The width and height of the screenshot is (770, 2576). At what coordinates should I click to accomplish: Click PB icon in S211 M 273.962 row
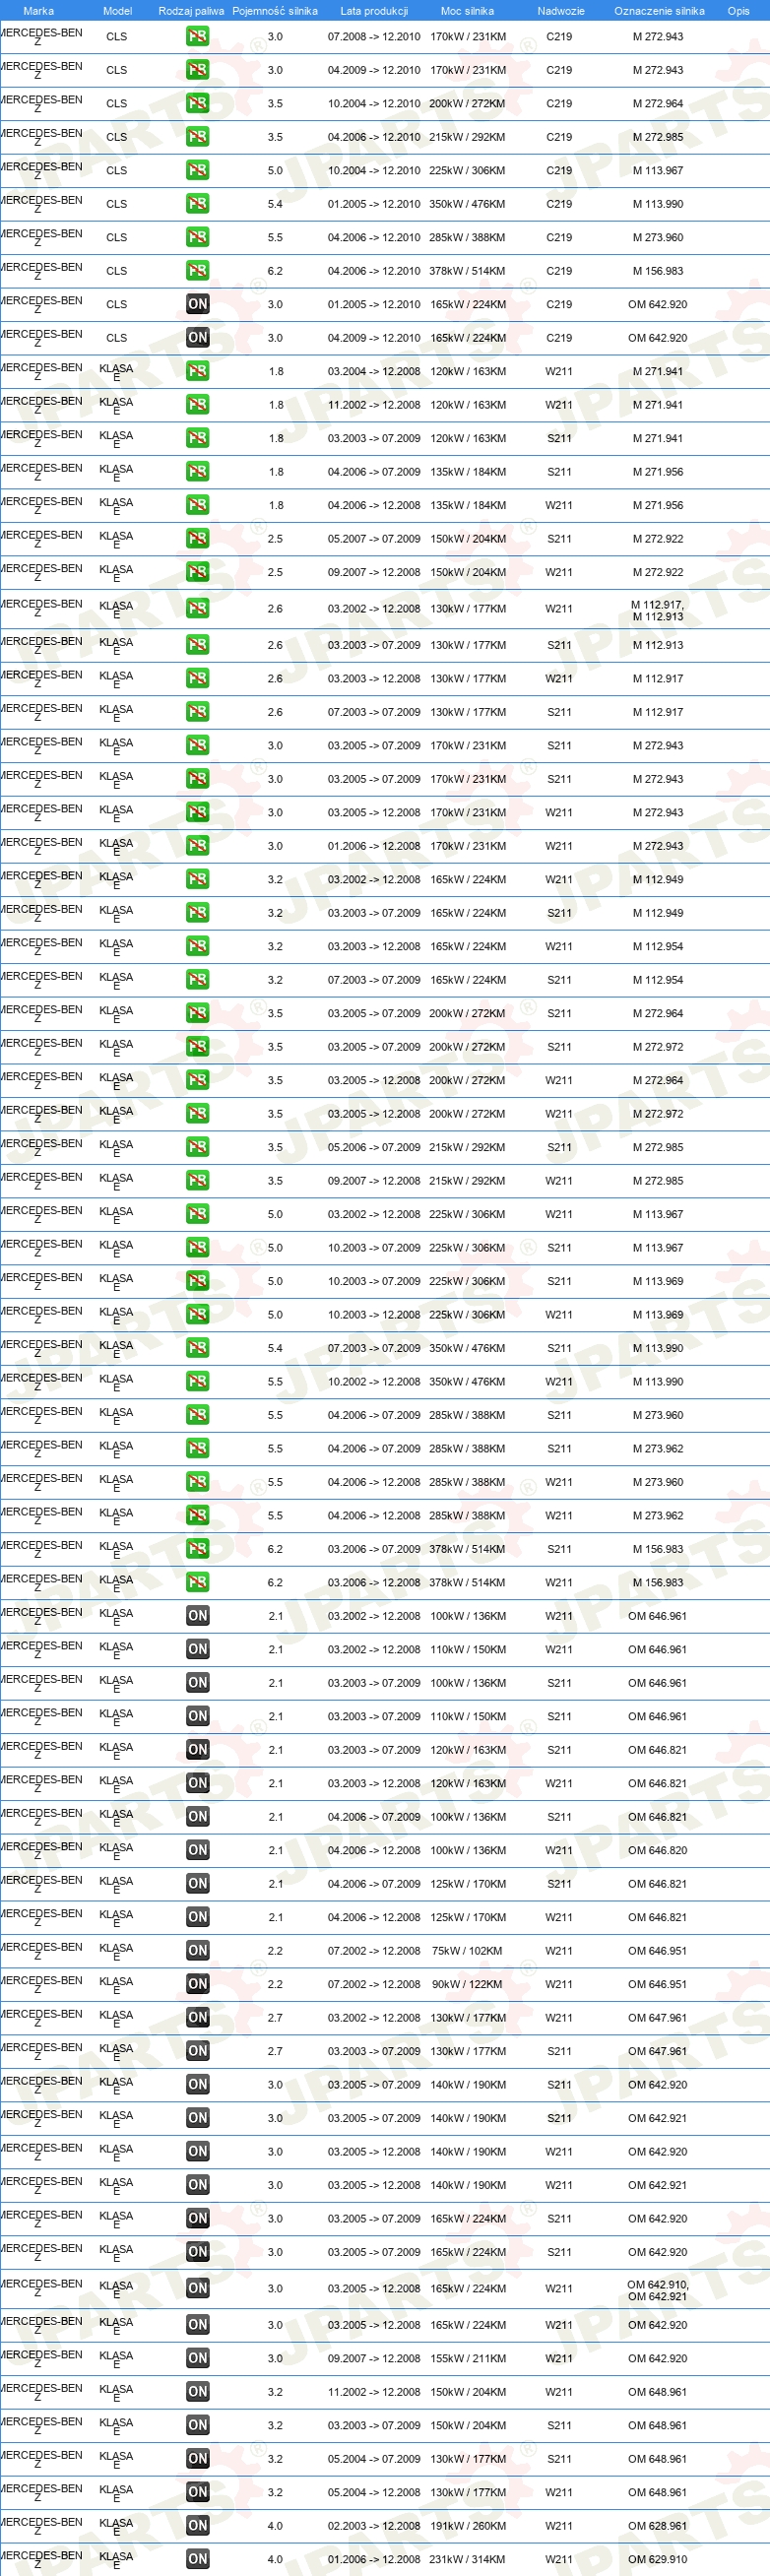click(198, 1450)
